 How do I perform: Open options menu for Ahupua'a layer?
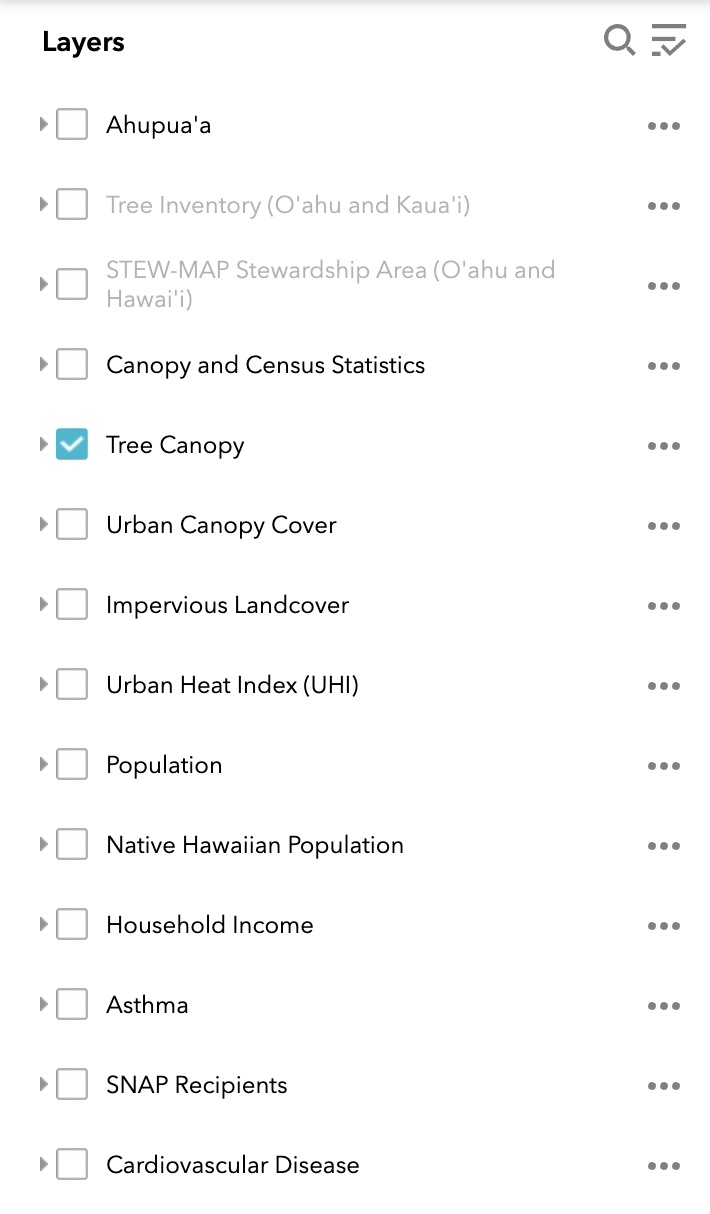663,126
